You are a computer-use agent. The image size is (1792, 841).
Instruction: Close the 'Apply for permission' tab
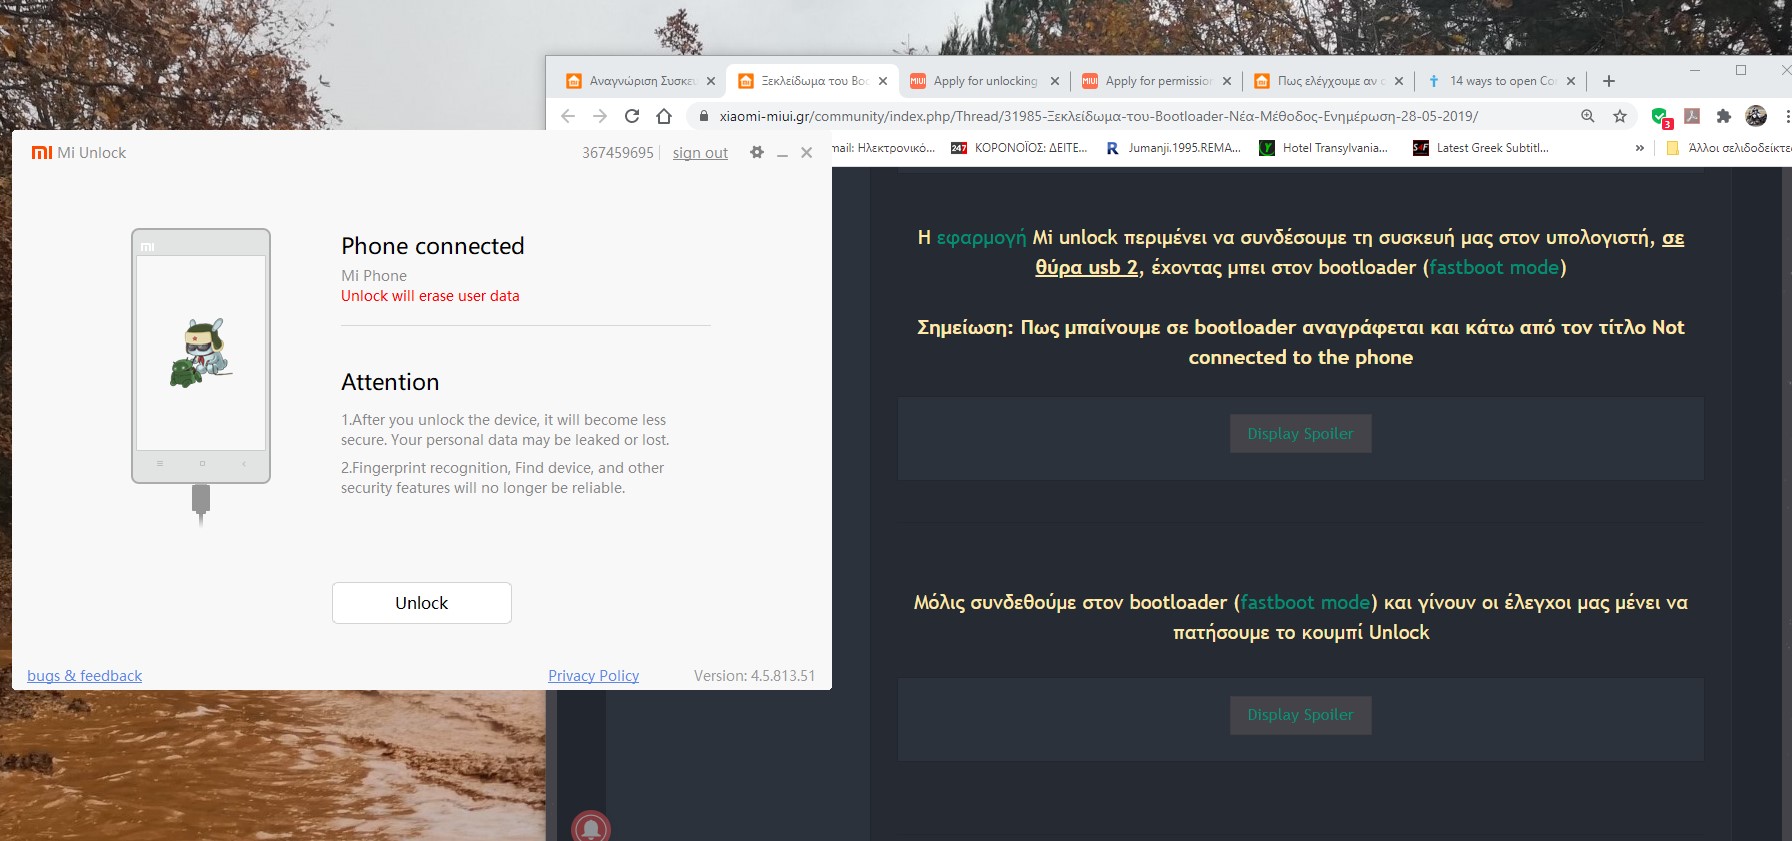click(1227, 81)
